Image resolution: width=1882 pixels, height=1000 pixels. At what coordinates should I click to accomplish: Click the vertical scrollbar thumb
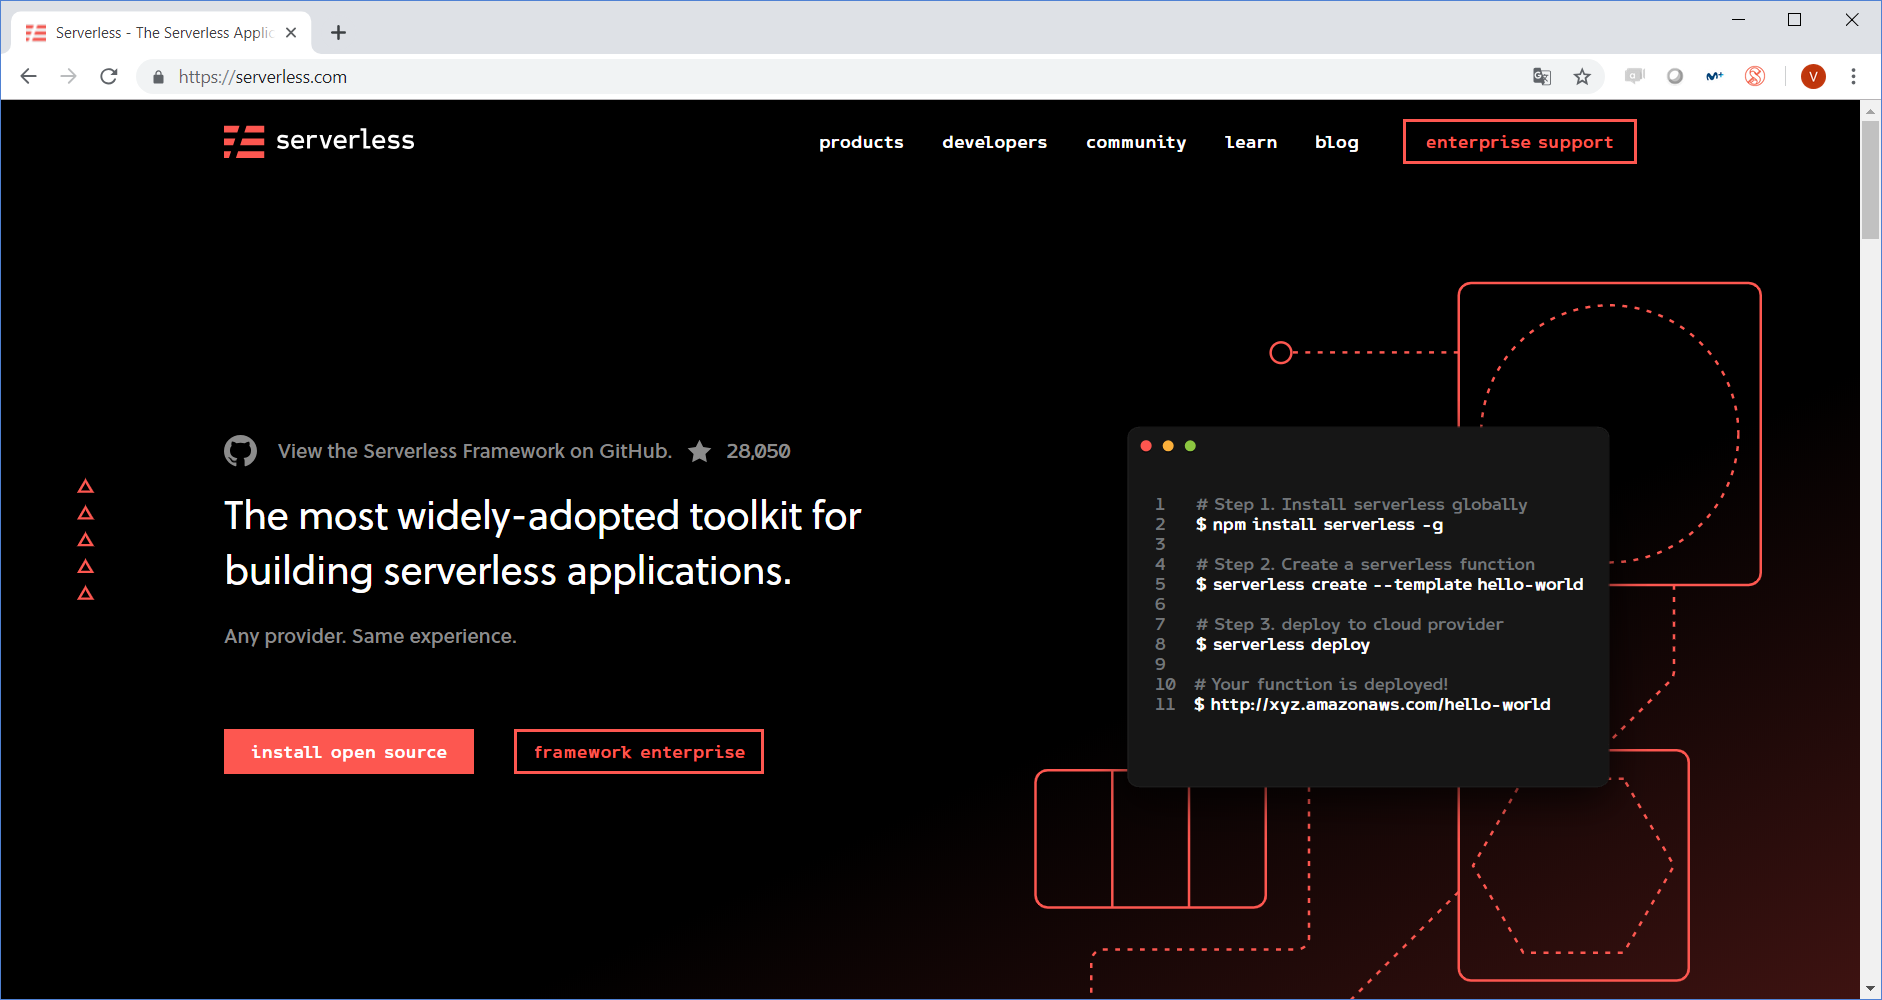(1870, 180)
